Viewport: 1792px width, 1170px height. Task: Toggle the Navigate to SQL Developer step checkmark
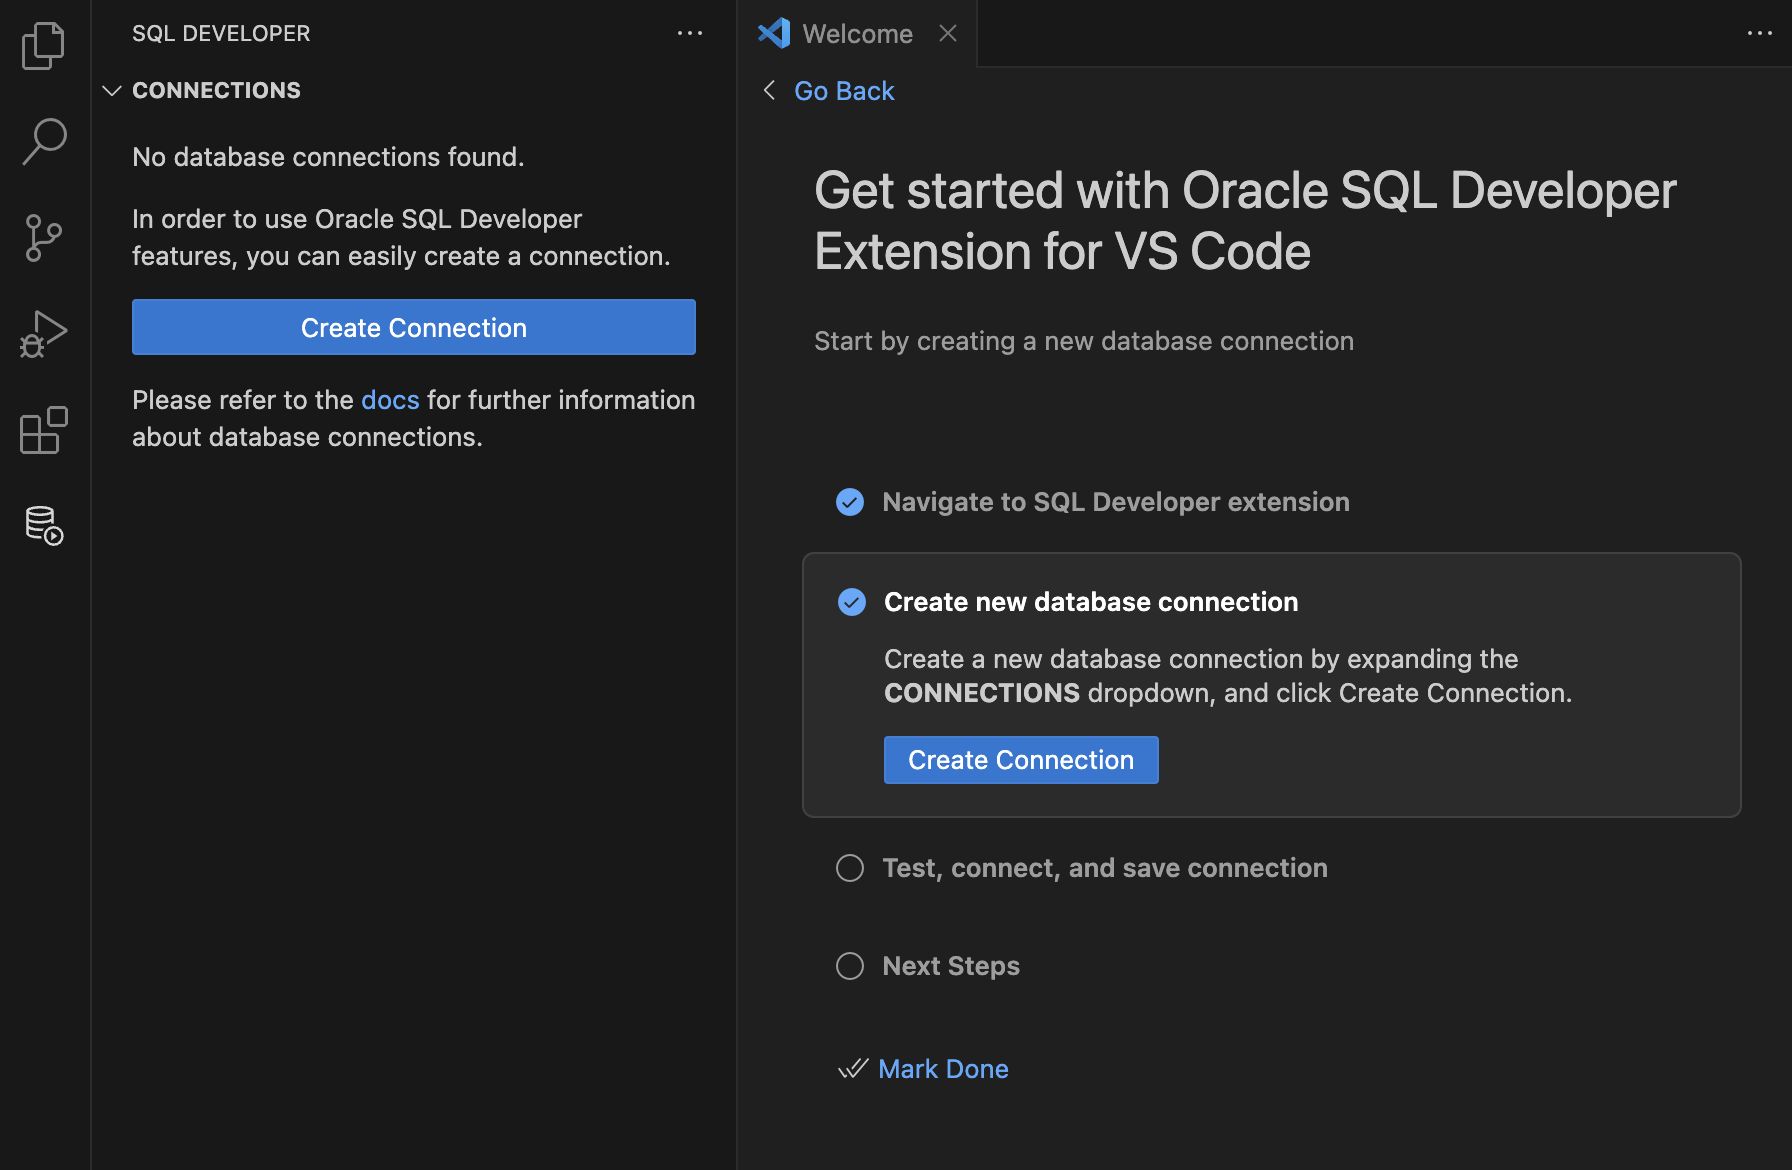pyautogui.click(x=849, y=501)
